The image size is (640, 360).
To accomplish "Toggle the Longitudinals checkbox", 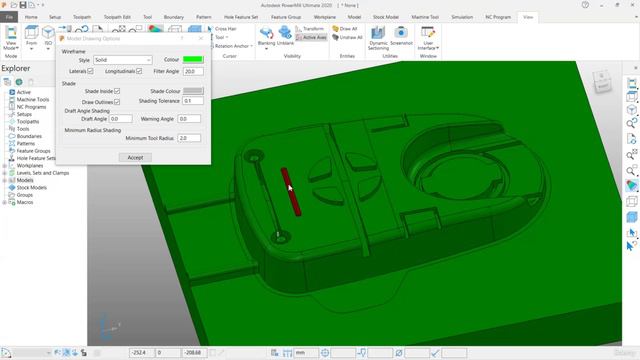I will tap(139, 71).
